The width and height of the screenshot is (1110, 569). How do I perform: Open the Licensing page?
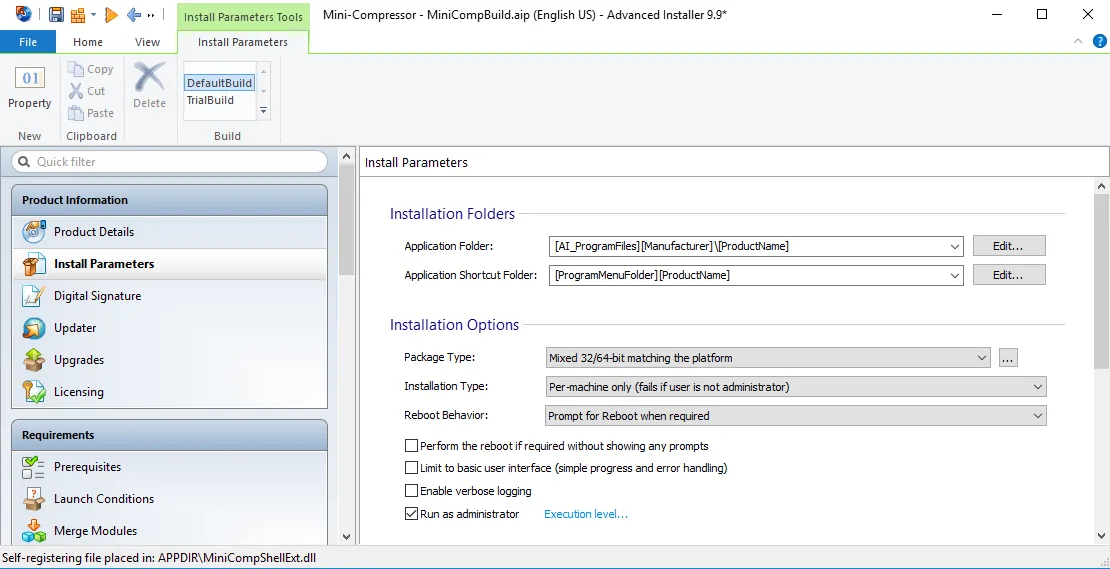coord(169,391)
